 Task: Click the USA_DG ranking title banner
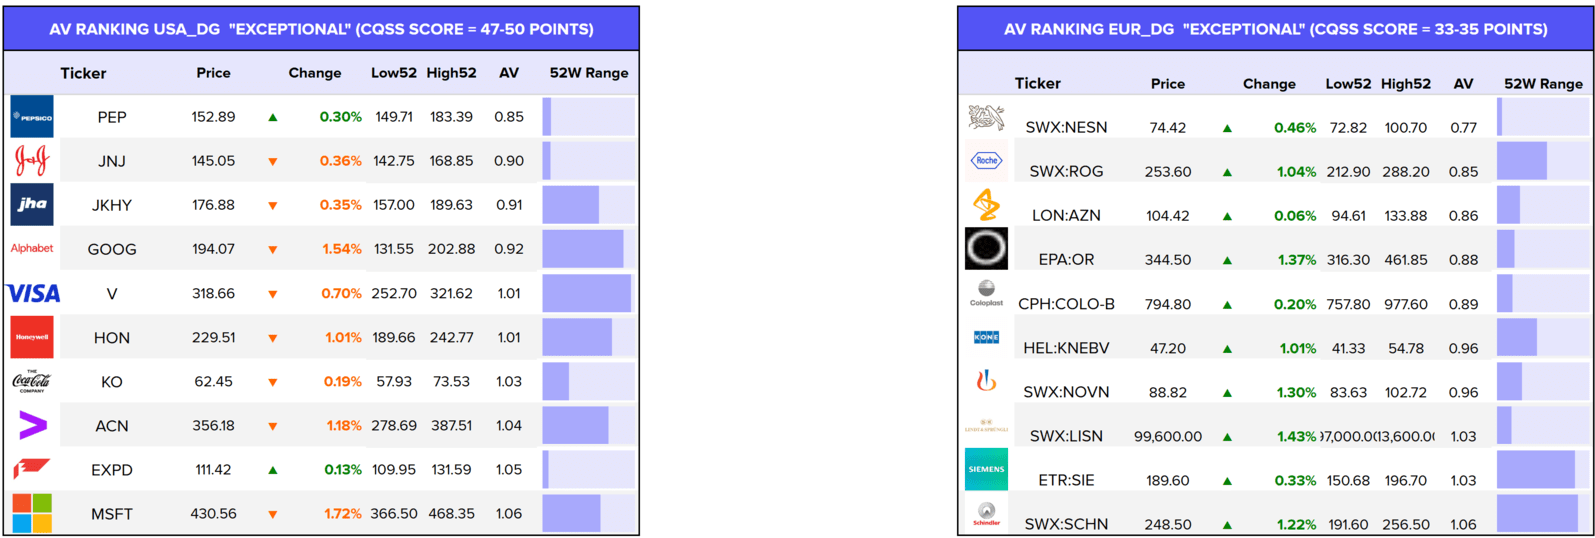321,29
